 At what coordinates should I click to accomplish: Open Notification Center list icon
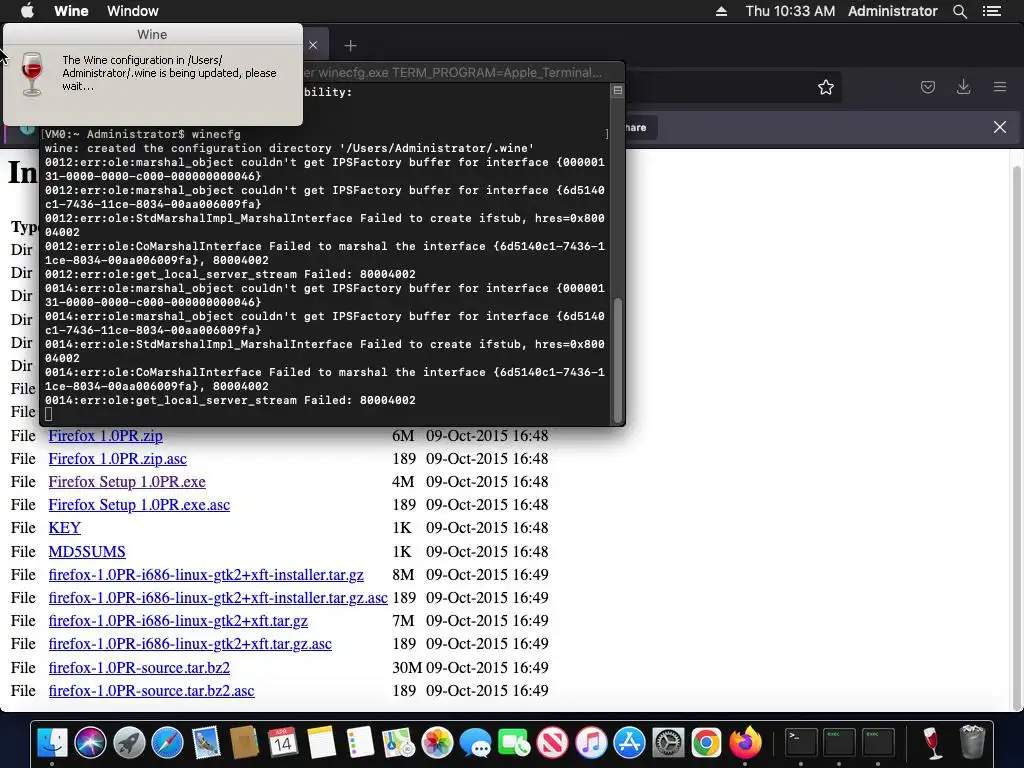click(991, 11)
